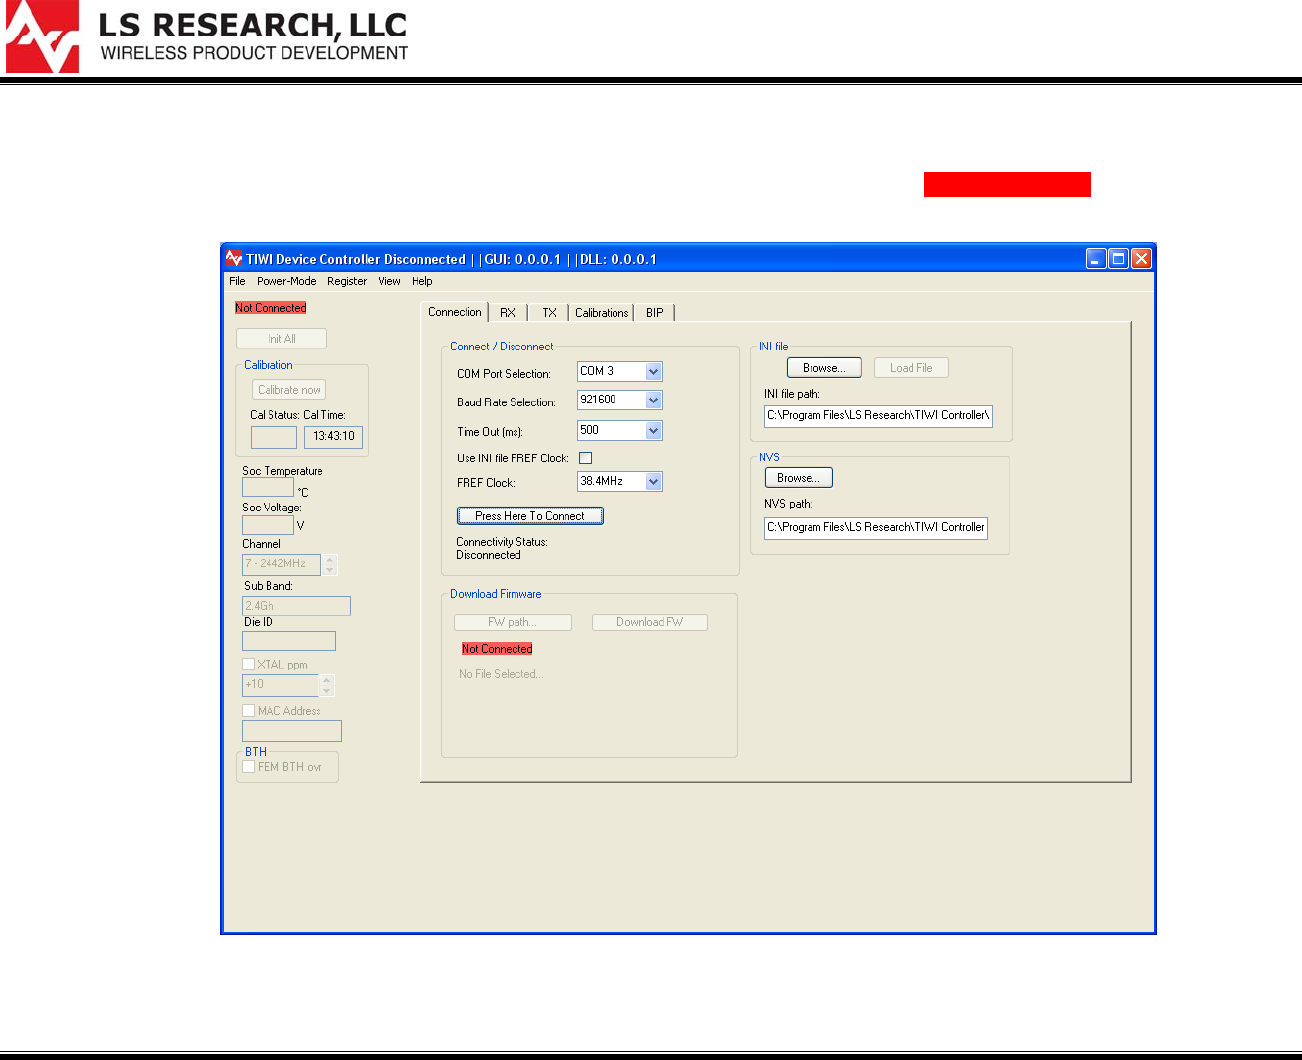
Task: Click the Init All button
Action: tap(282, 339)
